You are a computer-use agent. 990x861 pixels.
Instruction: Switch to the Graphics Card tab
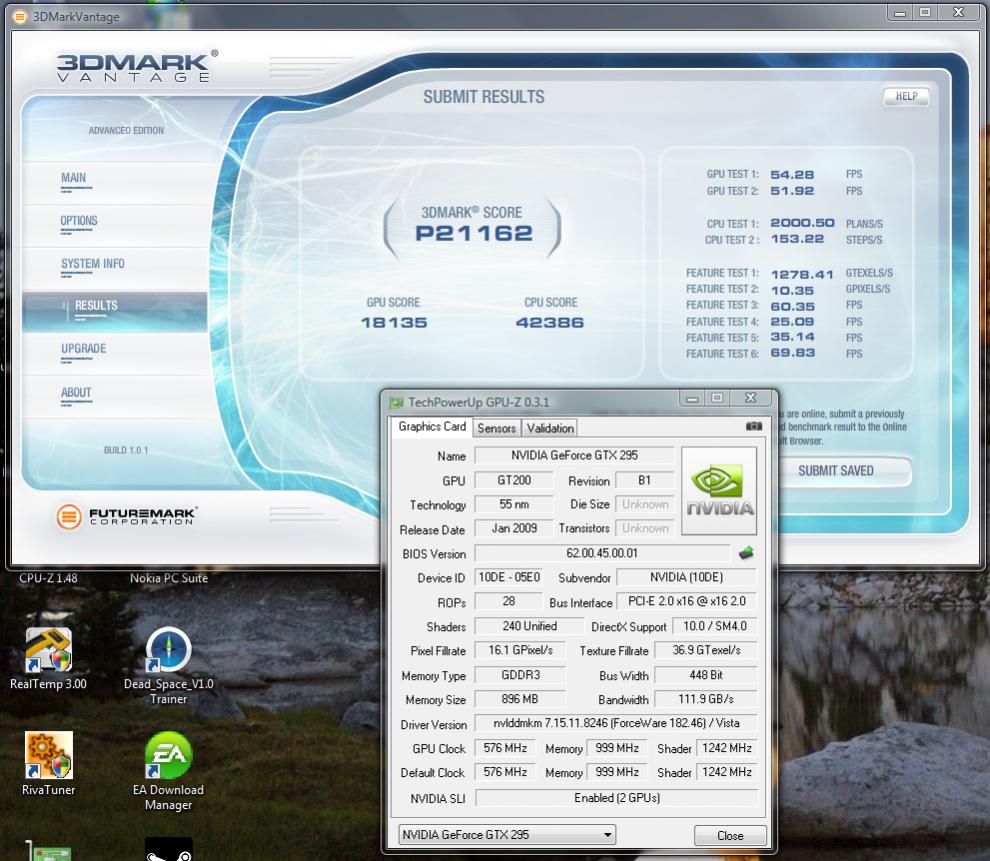point(432,427)
